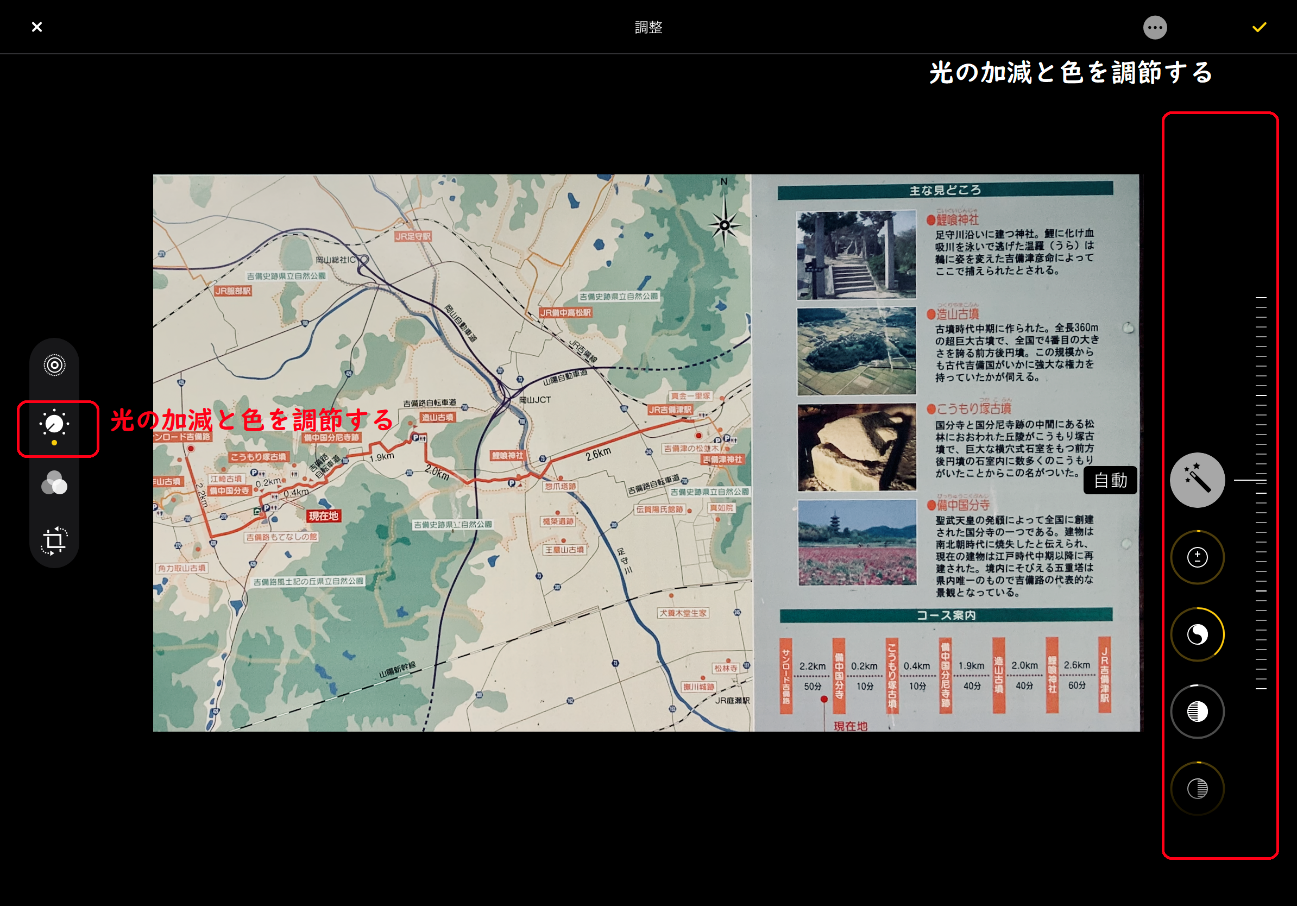Screen dimensions: 1297x906
Task: Tap the compass rose on the map
Action: point(725,222)
